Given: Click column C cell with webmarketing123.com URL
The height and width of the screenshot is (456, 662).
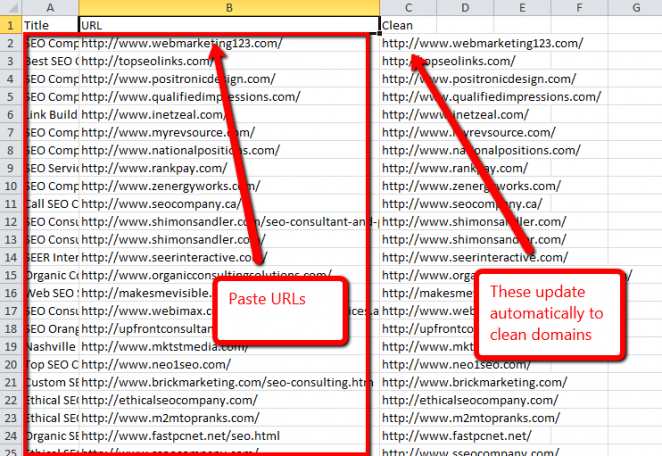Looking at the screenshot, I should tap(408, 43).
